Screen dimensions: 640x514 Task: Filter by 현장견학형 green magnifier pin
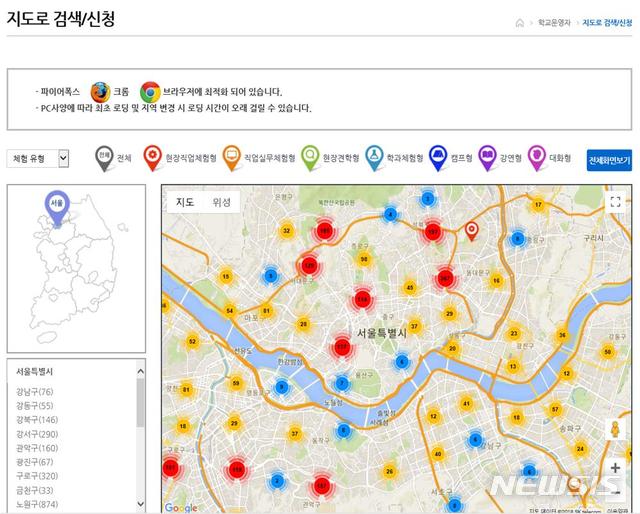click(310, 158)
